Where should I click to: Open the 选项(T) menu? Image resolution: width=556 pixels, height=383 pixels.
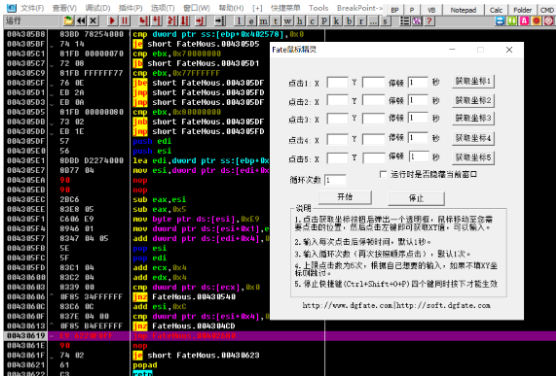pos(163,8)
